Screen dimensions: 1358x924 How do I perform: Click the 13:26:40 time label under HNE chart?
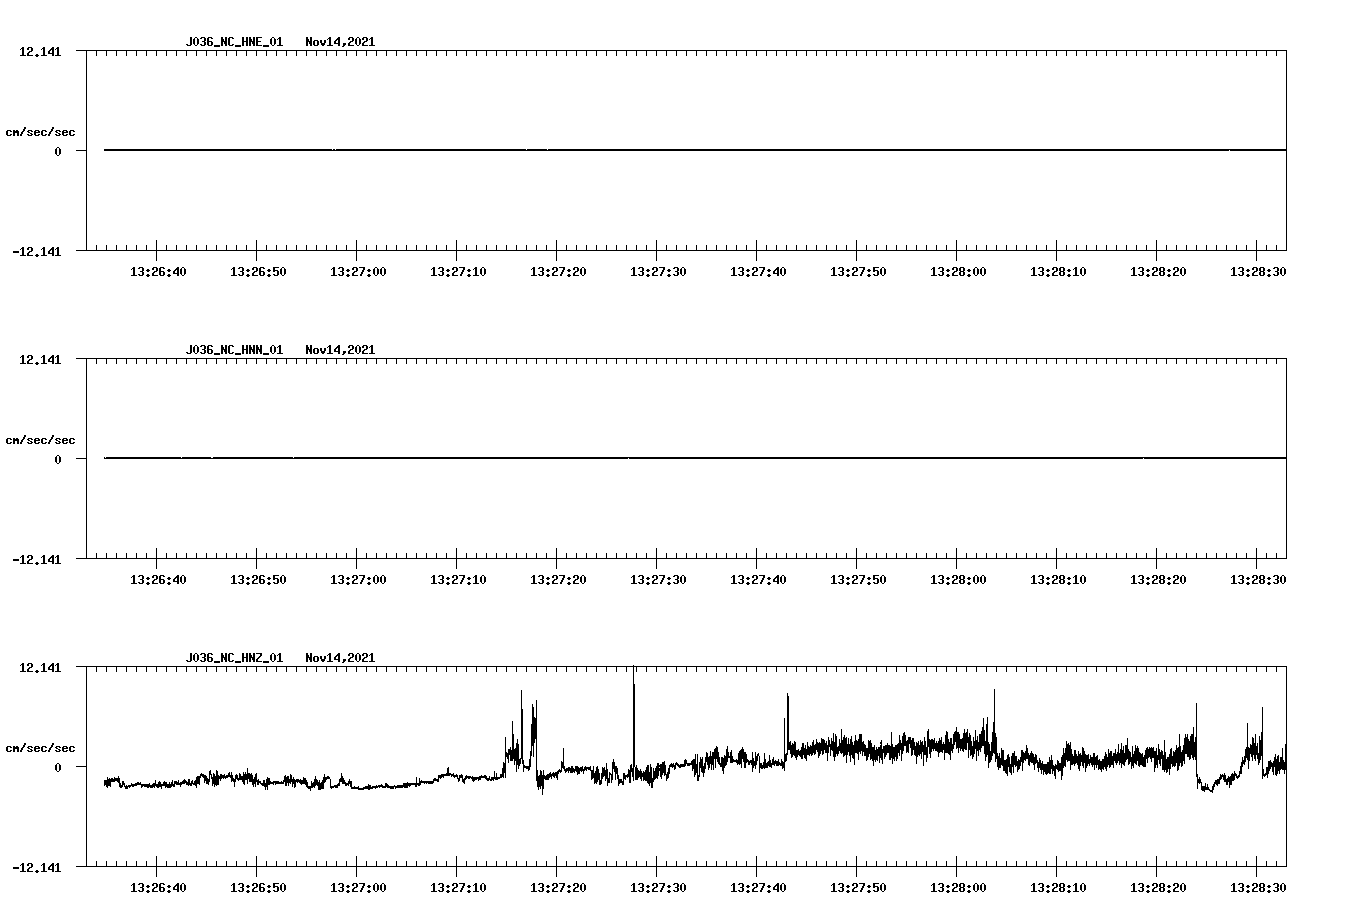pyautogui.click(x=158, y=271)
